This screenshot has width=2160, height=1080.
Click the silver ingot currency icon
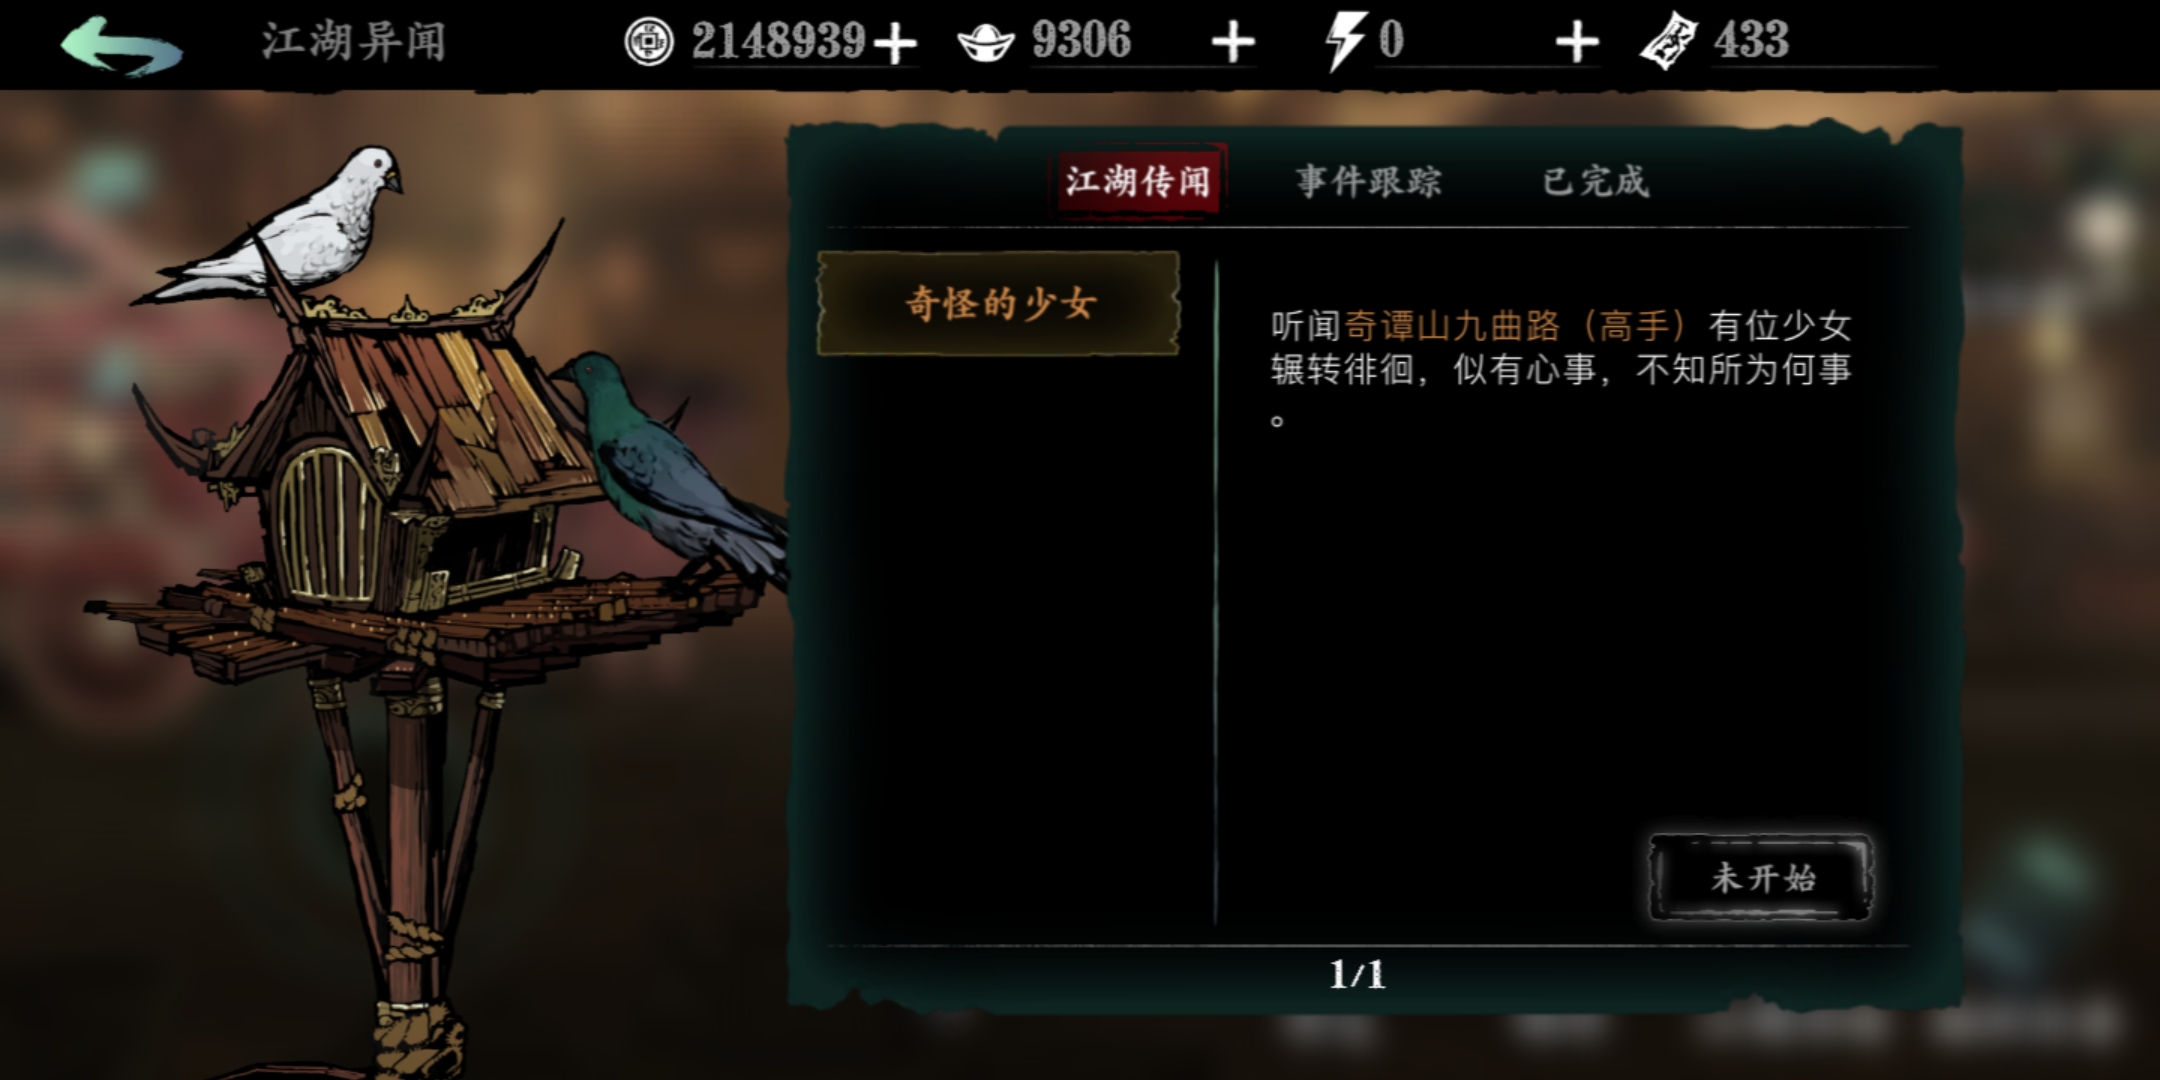click(x=986, y=43)
